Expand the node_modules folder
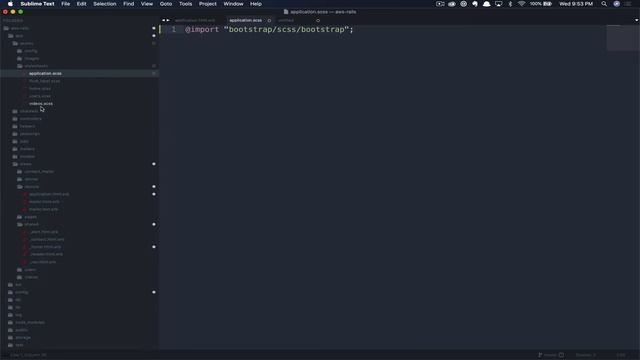Image resolution: width=640 pixels, height=360 pixels. pyautogui.click(x=30, y=322)
